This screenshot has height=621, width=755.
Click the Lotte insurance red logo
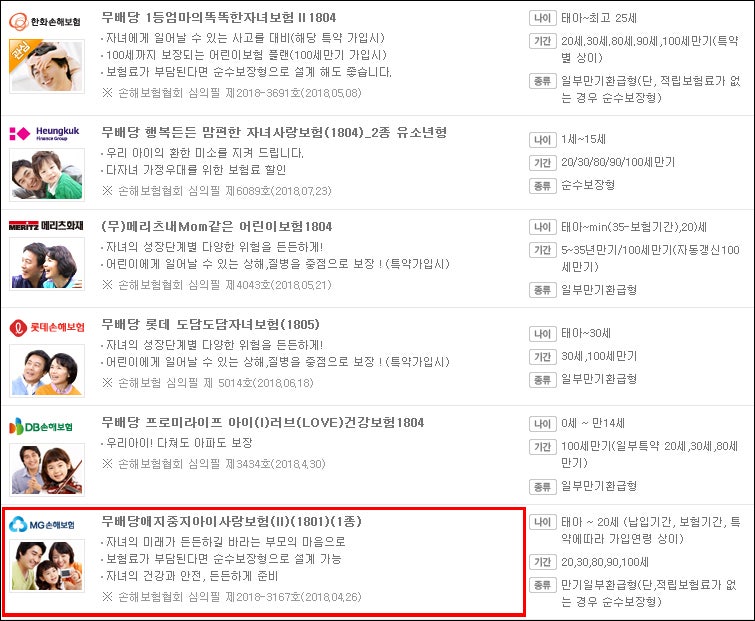47,327
